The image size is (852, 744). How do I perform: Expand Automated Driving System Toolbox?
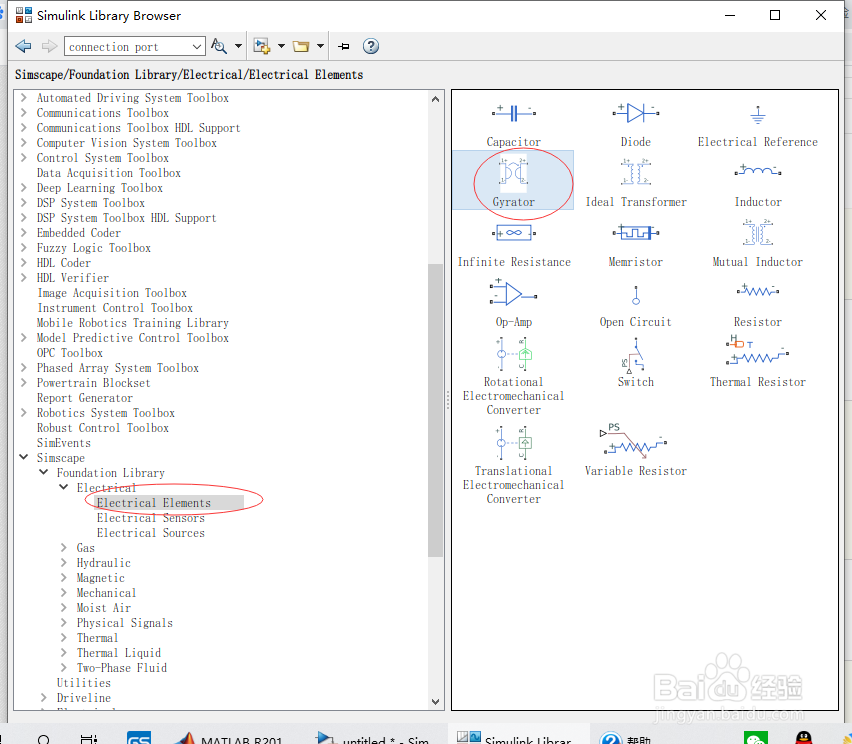click(x=24, y=98)
